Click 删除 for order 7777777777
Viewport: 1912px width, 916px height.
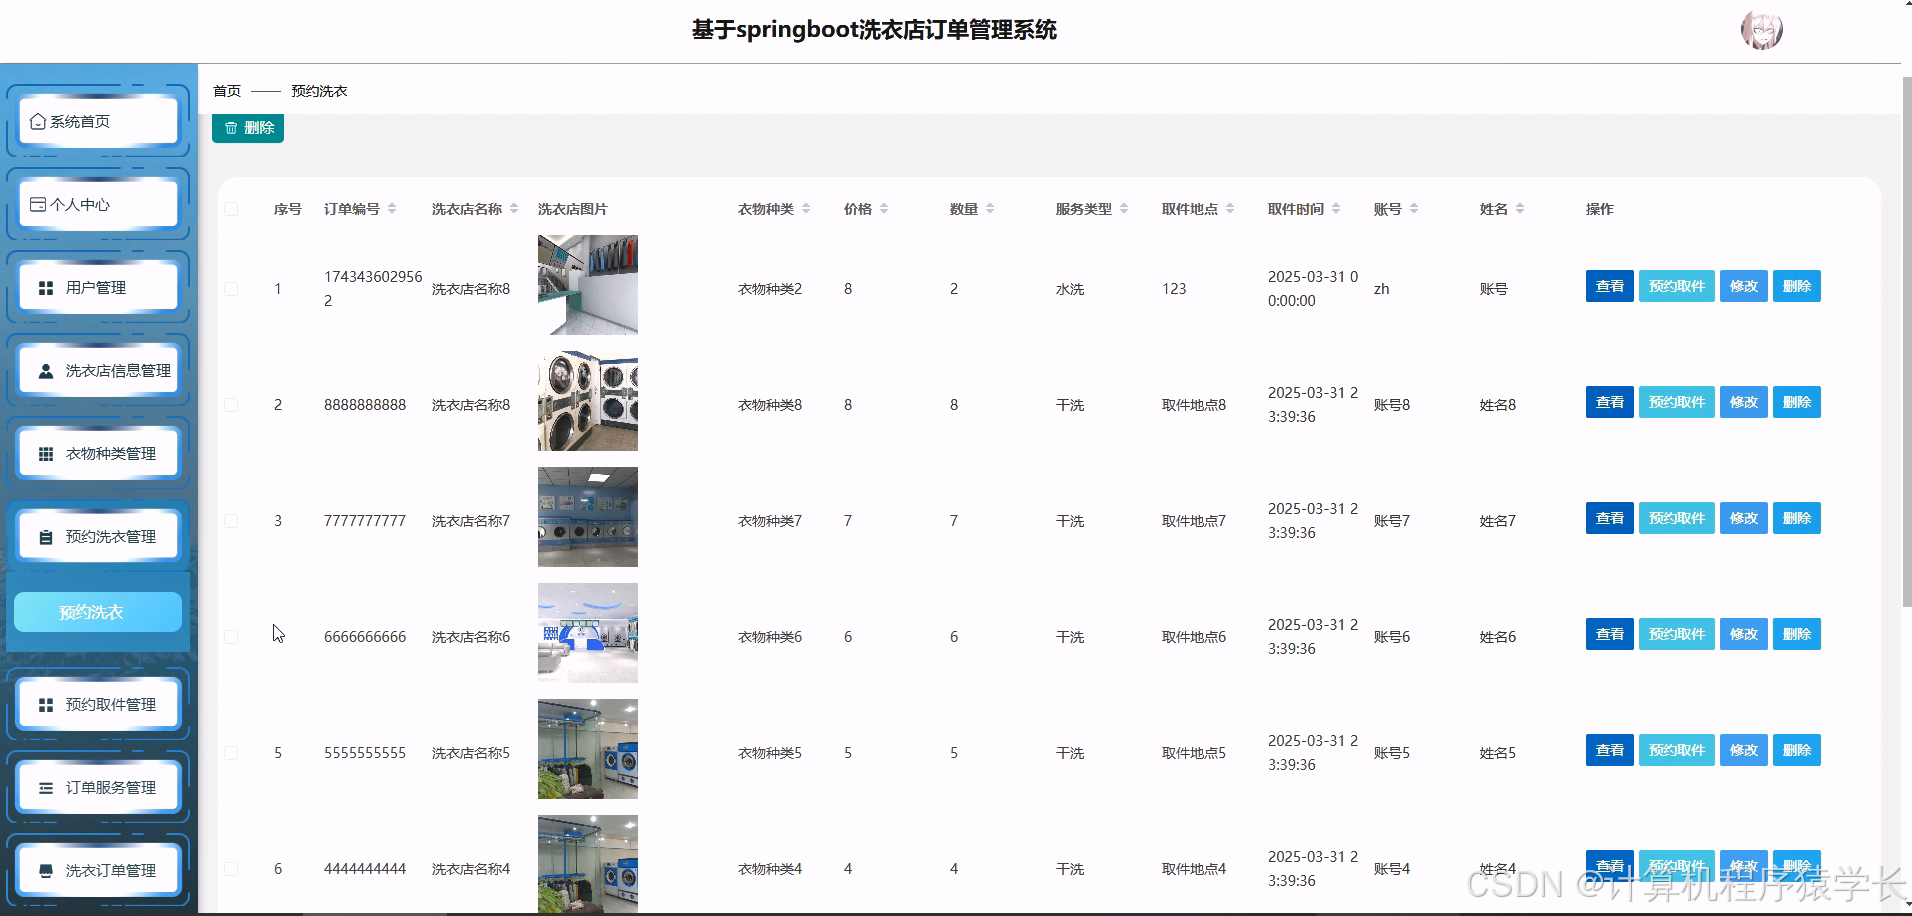tap(1796, 518)
